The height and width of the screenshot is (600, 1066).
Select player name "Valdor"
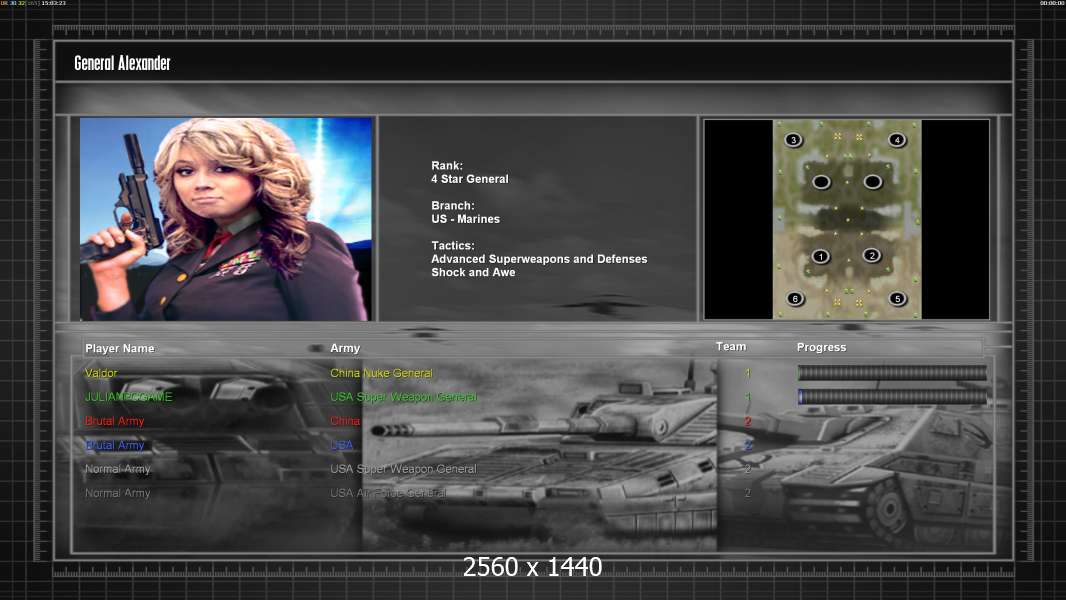point(101,373)
